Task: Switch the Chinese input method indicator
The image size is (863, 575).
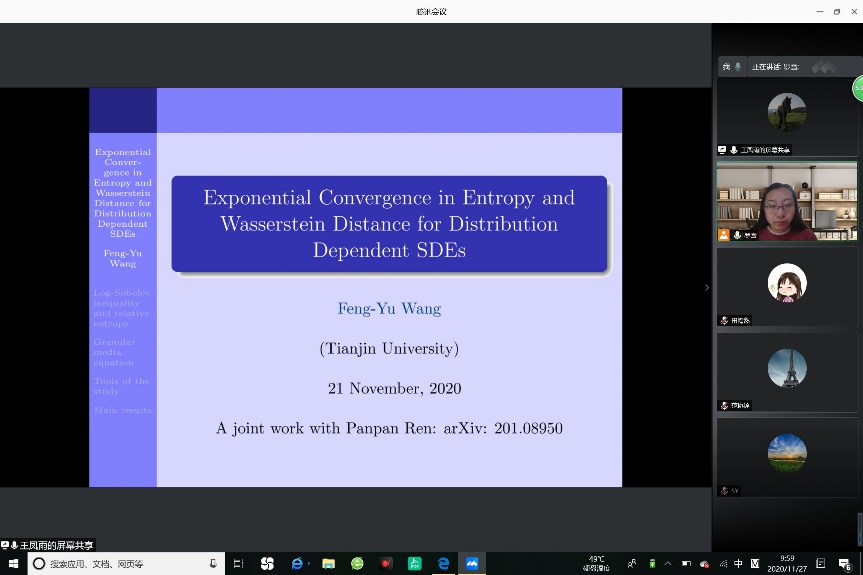Action: [x=738, y=564]
